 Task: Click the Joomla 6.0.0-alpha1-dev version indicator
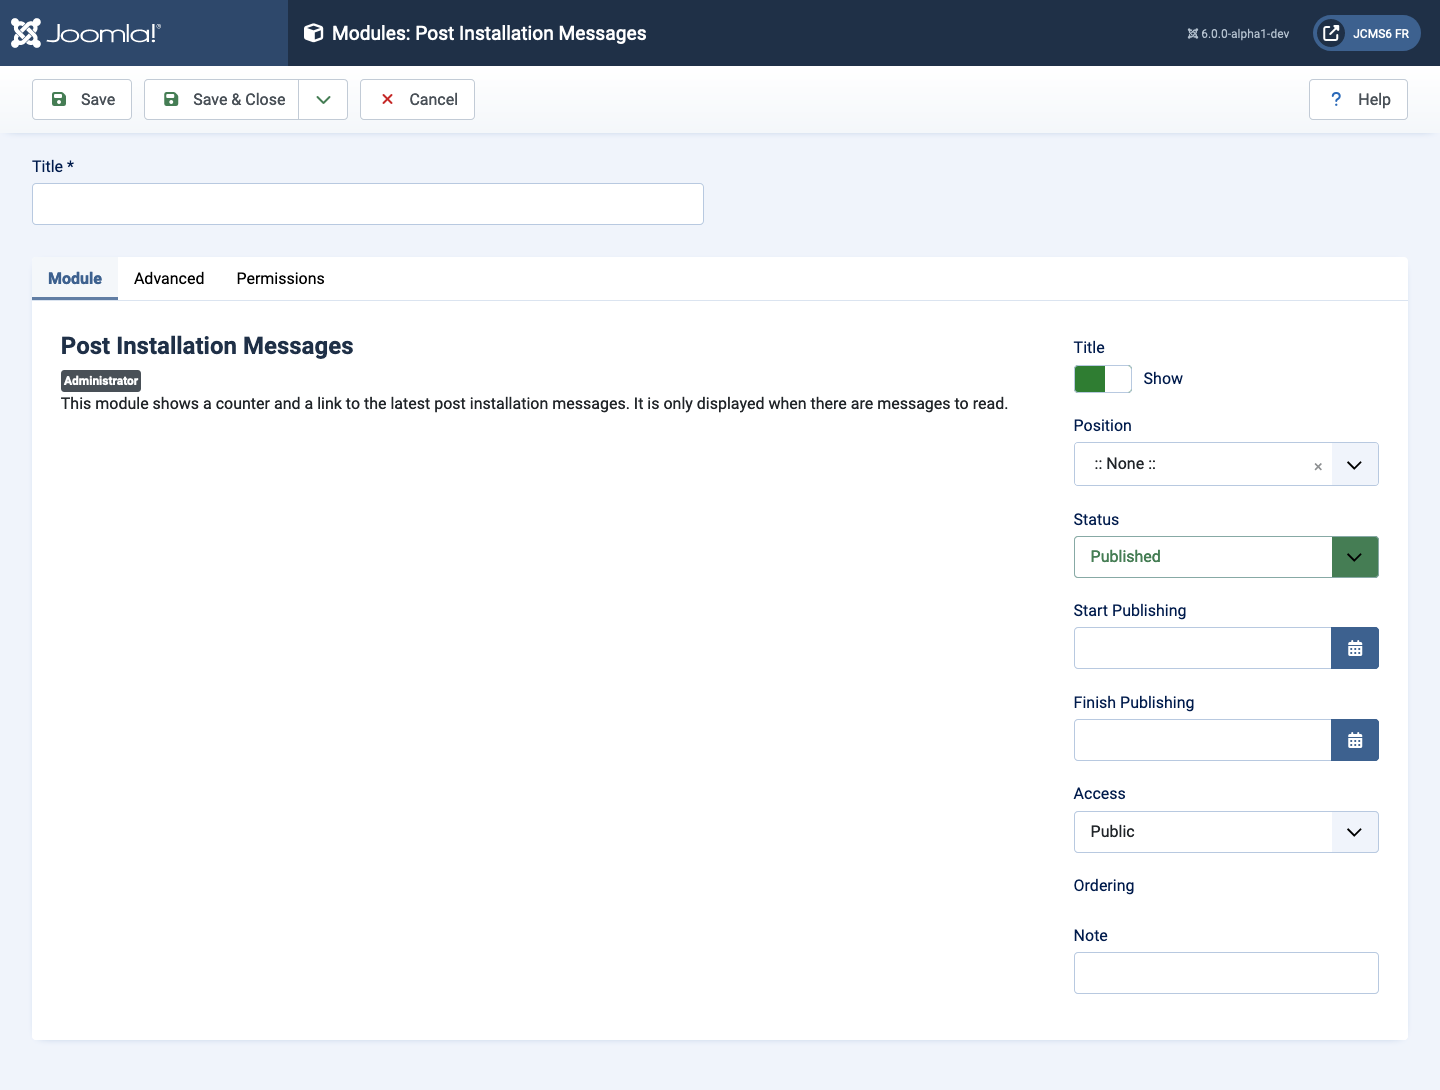[1238, 34]
